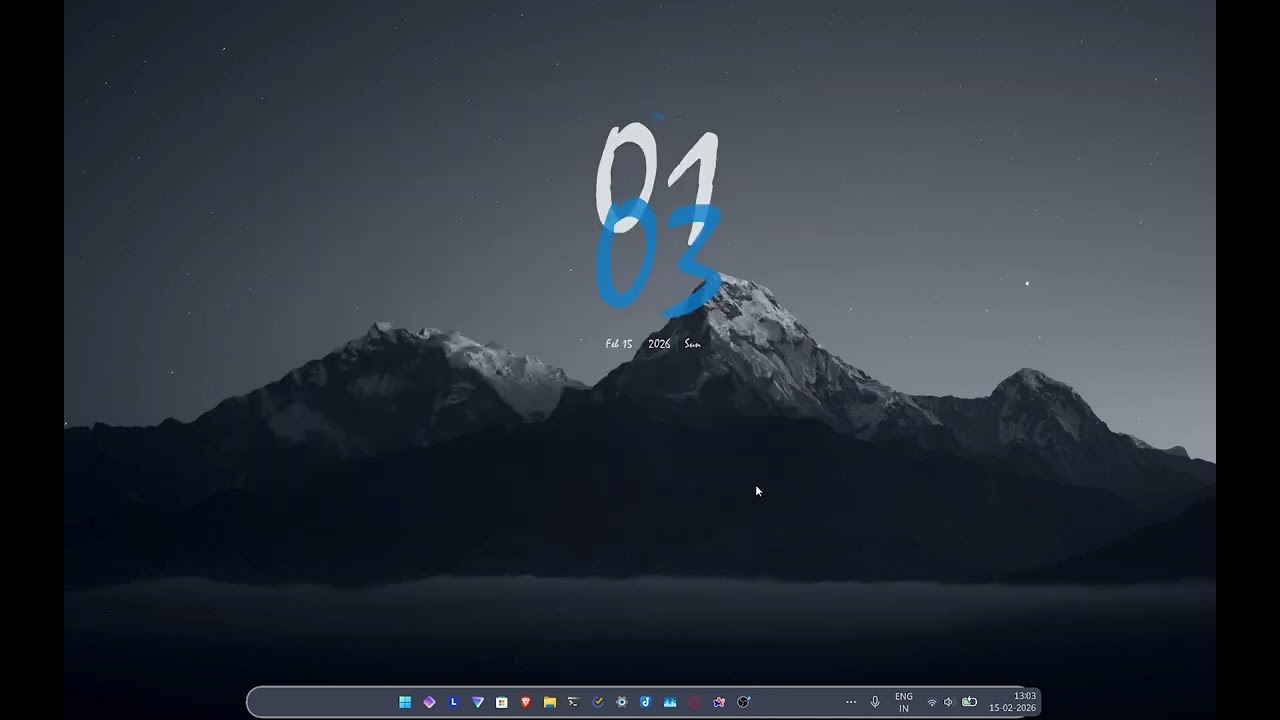
Task: Open Microsoft Store from taskbar
Action: pyautogui.click(x=501, y=702)
